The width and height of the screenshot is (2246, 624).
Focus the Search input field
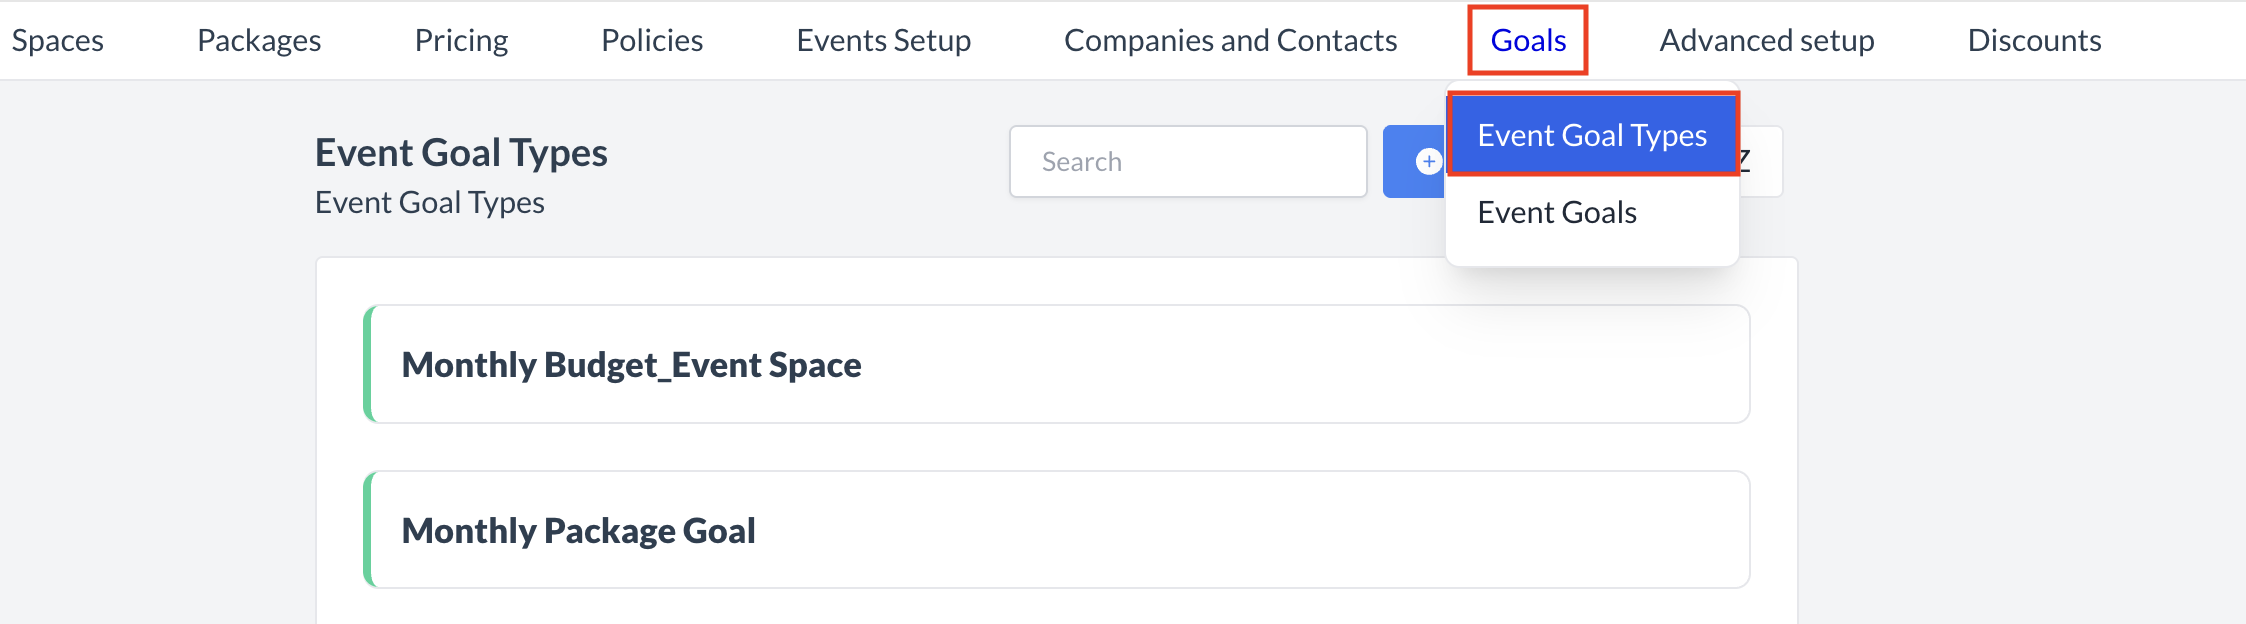[x=1188, y=161]
